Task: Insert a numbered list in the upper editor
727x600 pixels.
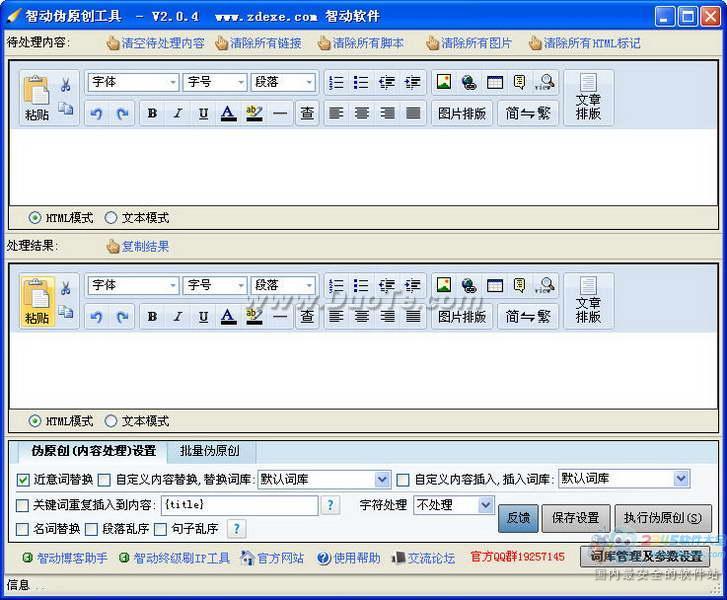Action: 336,83
